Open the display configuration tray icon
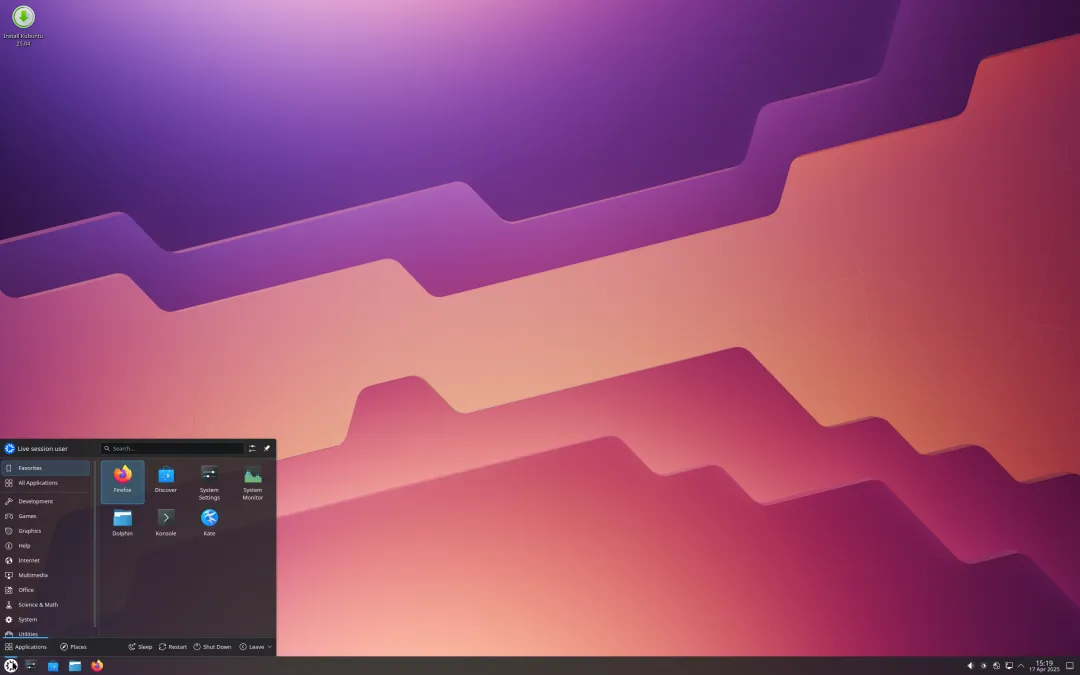The image size is (1080, 675). pos(1009,666)
